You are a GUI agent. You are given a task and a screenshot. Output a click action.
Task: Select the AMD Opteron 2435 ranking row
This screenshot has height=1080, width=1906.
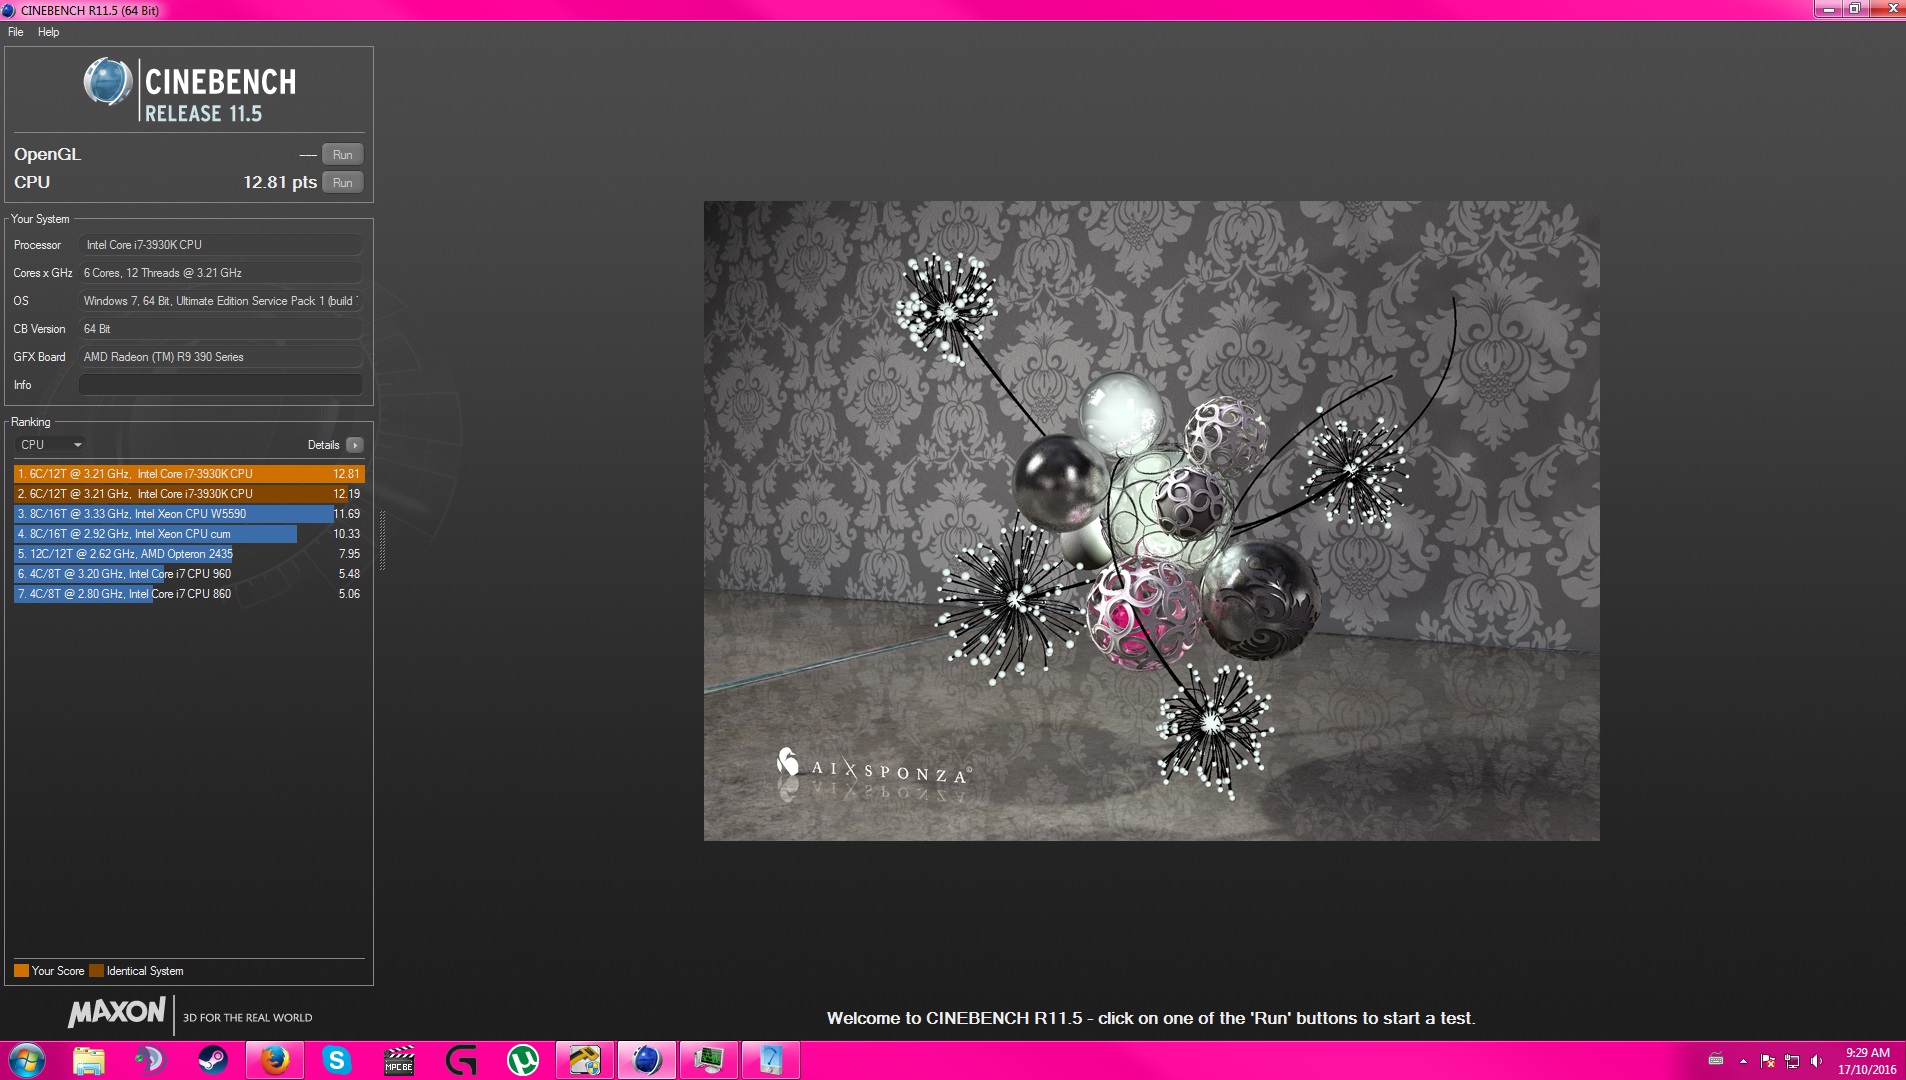pyautogui.click(x=189, y=554)
